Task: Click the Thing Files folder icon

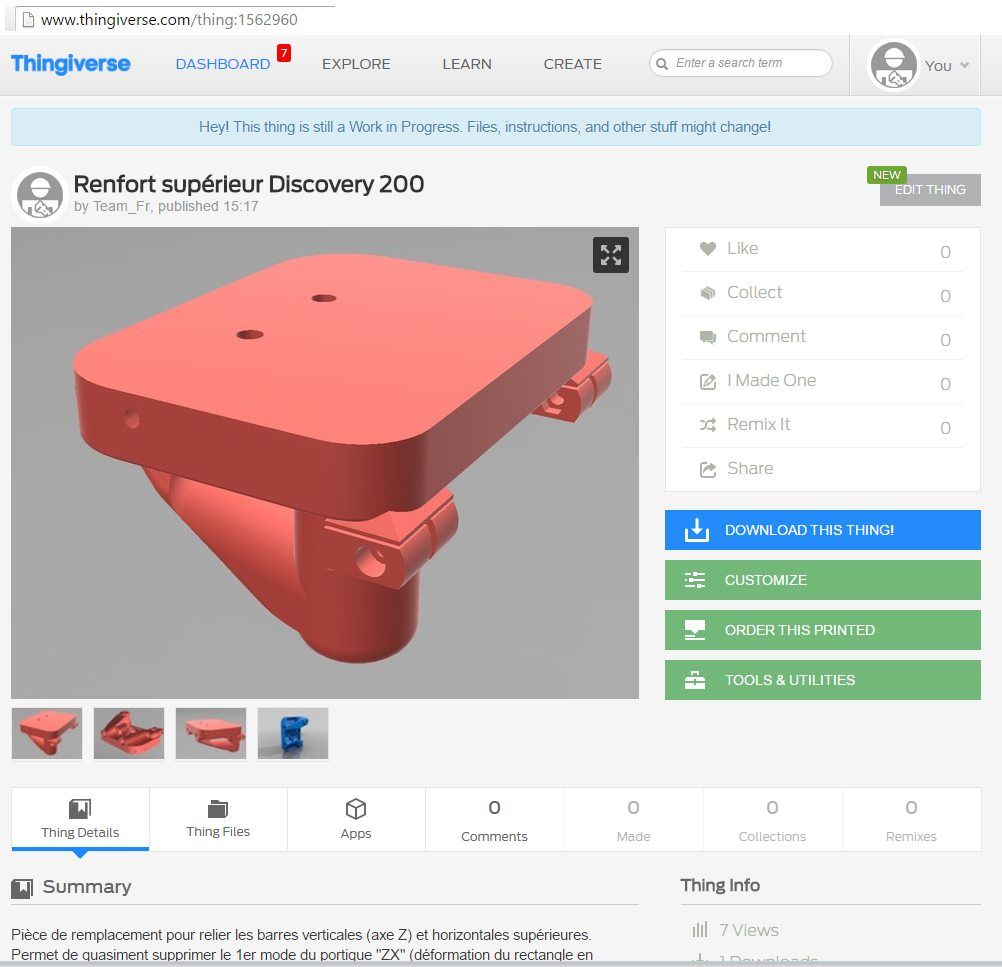Action: click(x=218, y=808)
